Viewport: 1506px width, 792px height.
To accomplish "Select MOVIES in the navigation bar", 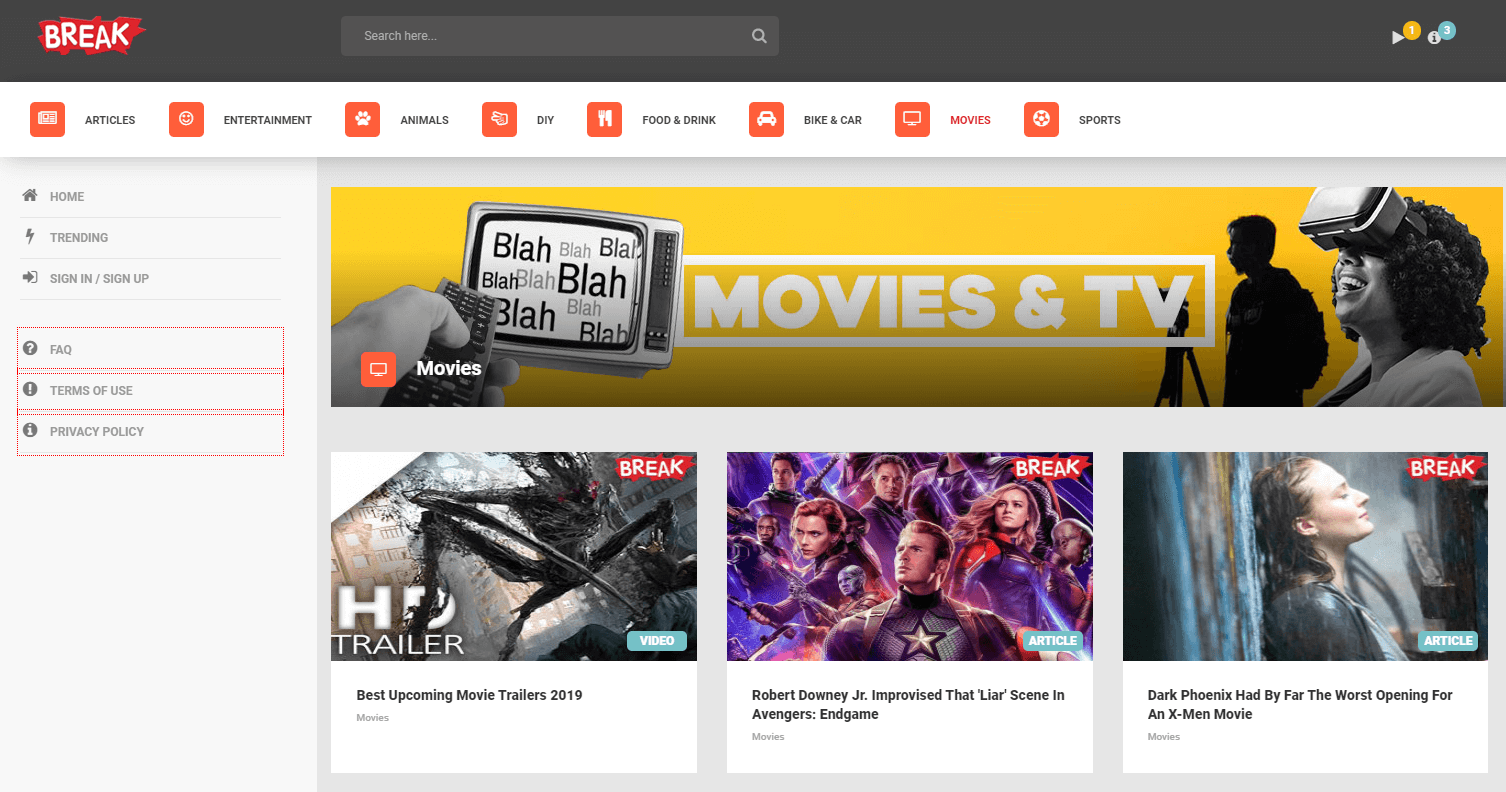I will coord(970,119).
